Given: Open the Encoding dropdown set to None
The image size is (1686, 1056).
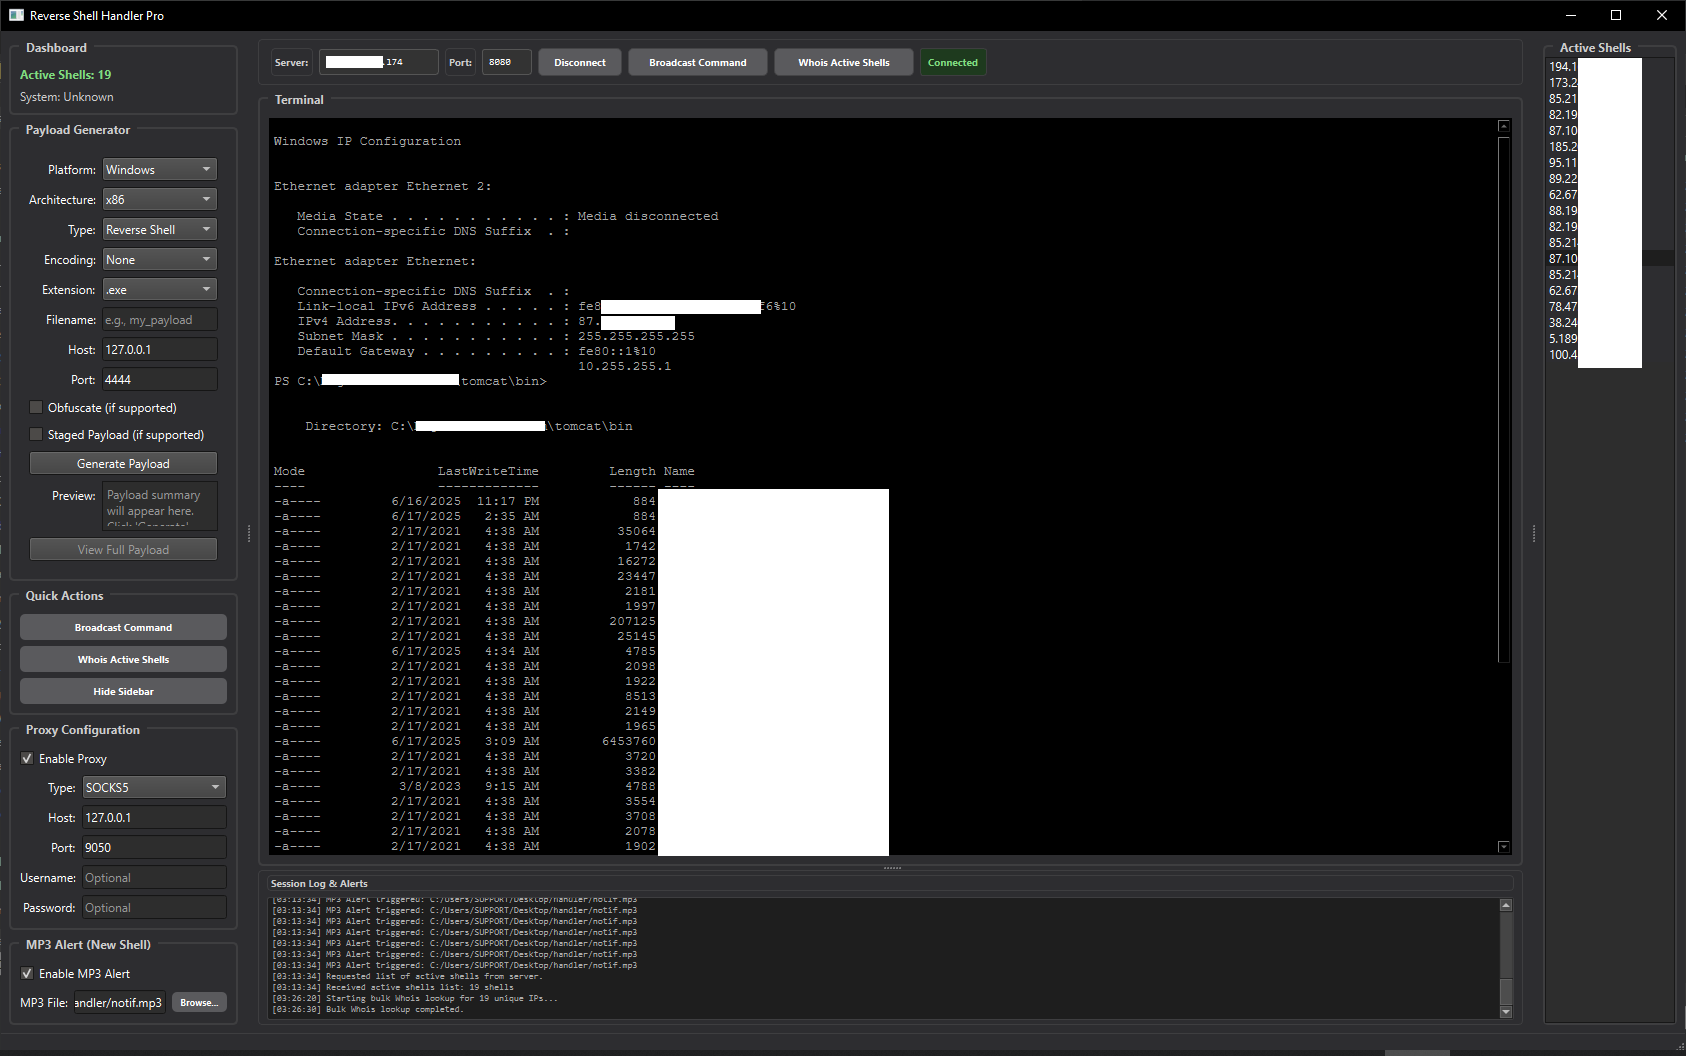Looking at the screenshot, I should click(160, 260).
